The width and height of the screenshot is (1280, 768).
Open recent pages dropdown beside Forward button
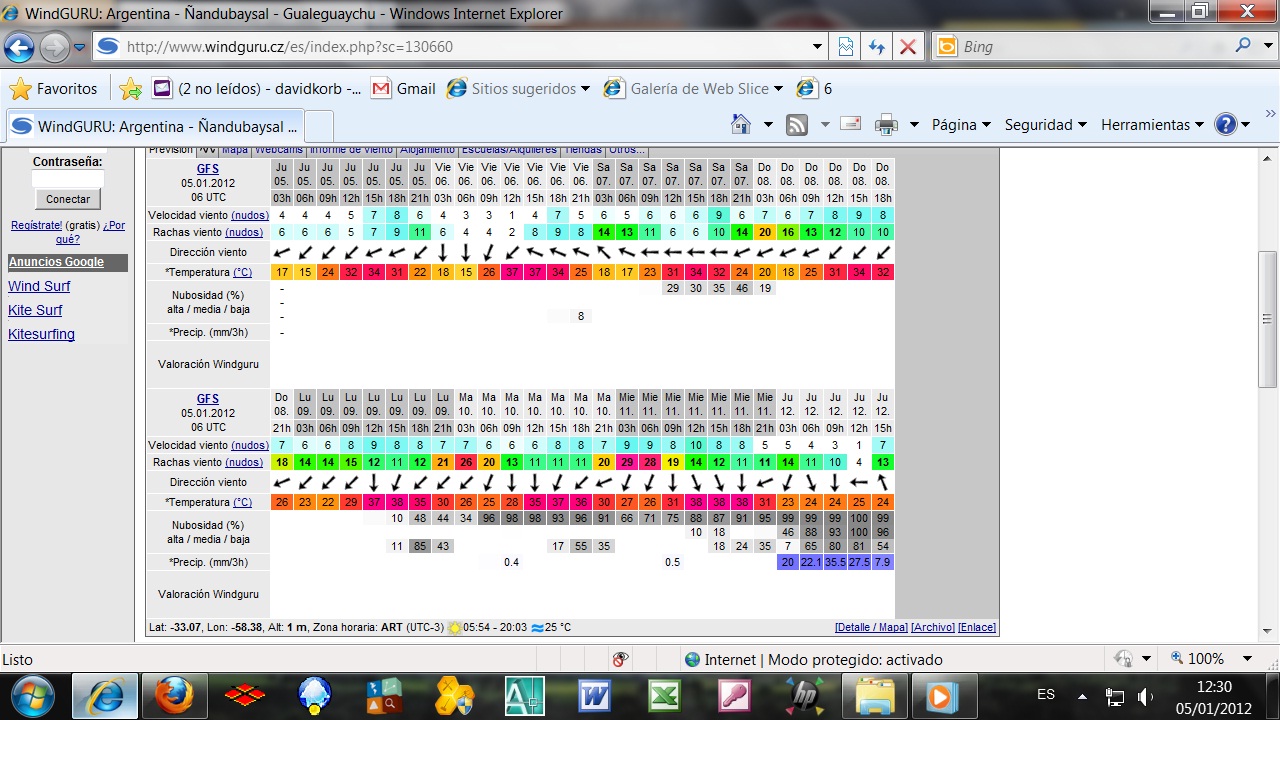click(x=80, y=47)
